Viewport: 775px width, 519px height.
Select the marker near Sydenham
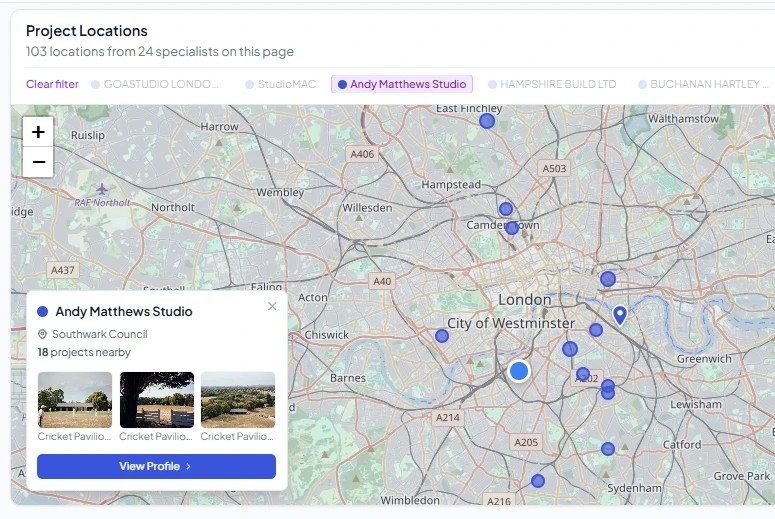pos(608,449)
